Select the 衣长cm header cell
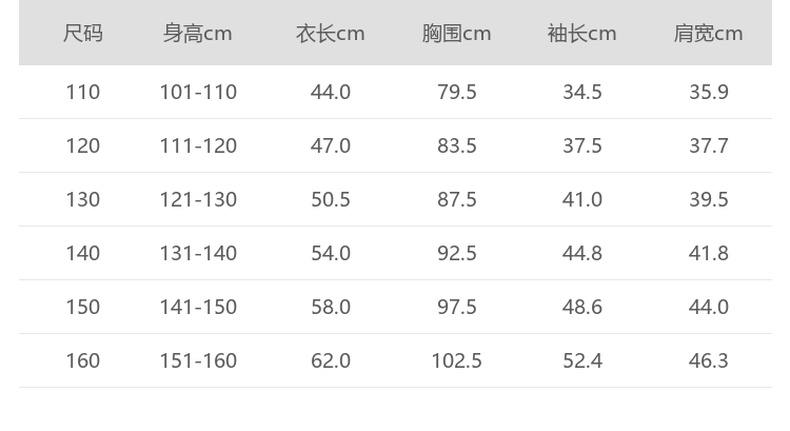The height and width of the screenshot is (431, 790). (x=330, y=33)
